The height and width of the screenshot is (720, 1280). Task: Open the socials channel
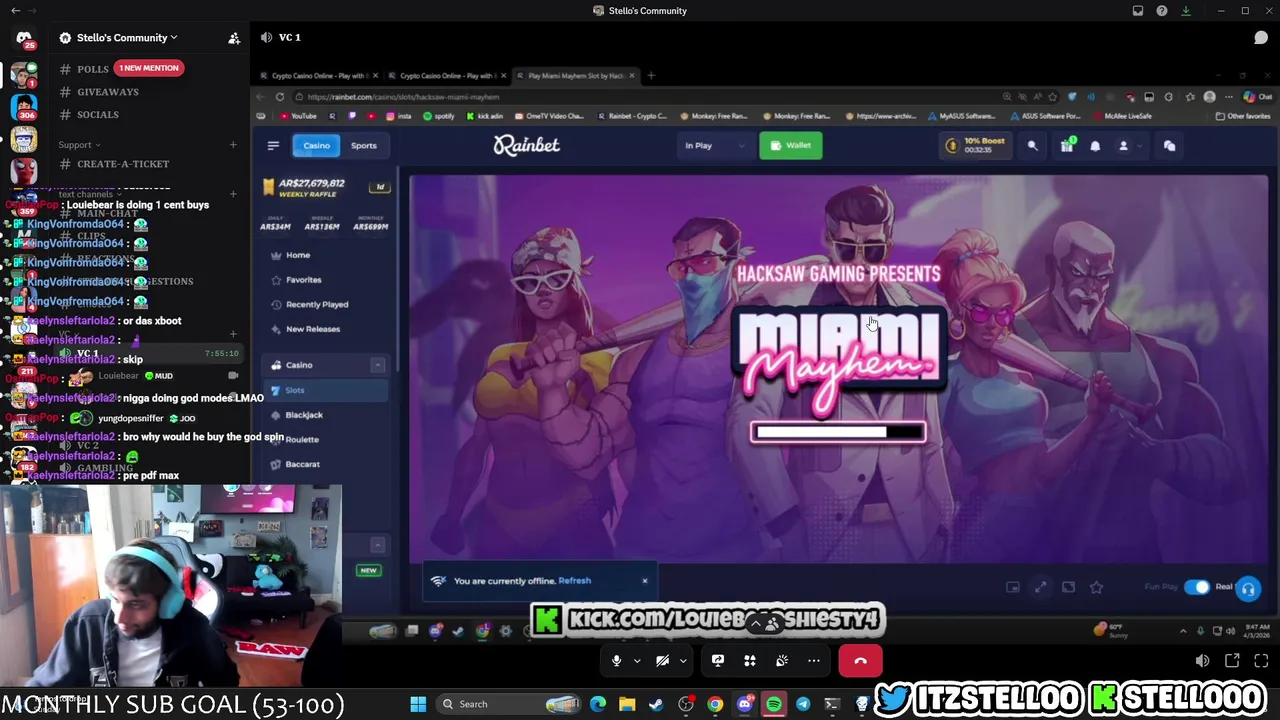click(x=98, y=115)
